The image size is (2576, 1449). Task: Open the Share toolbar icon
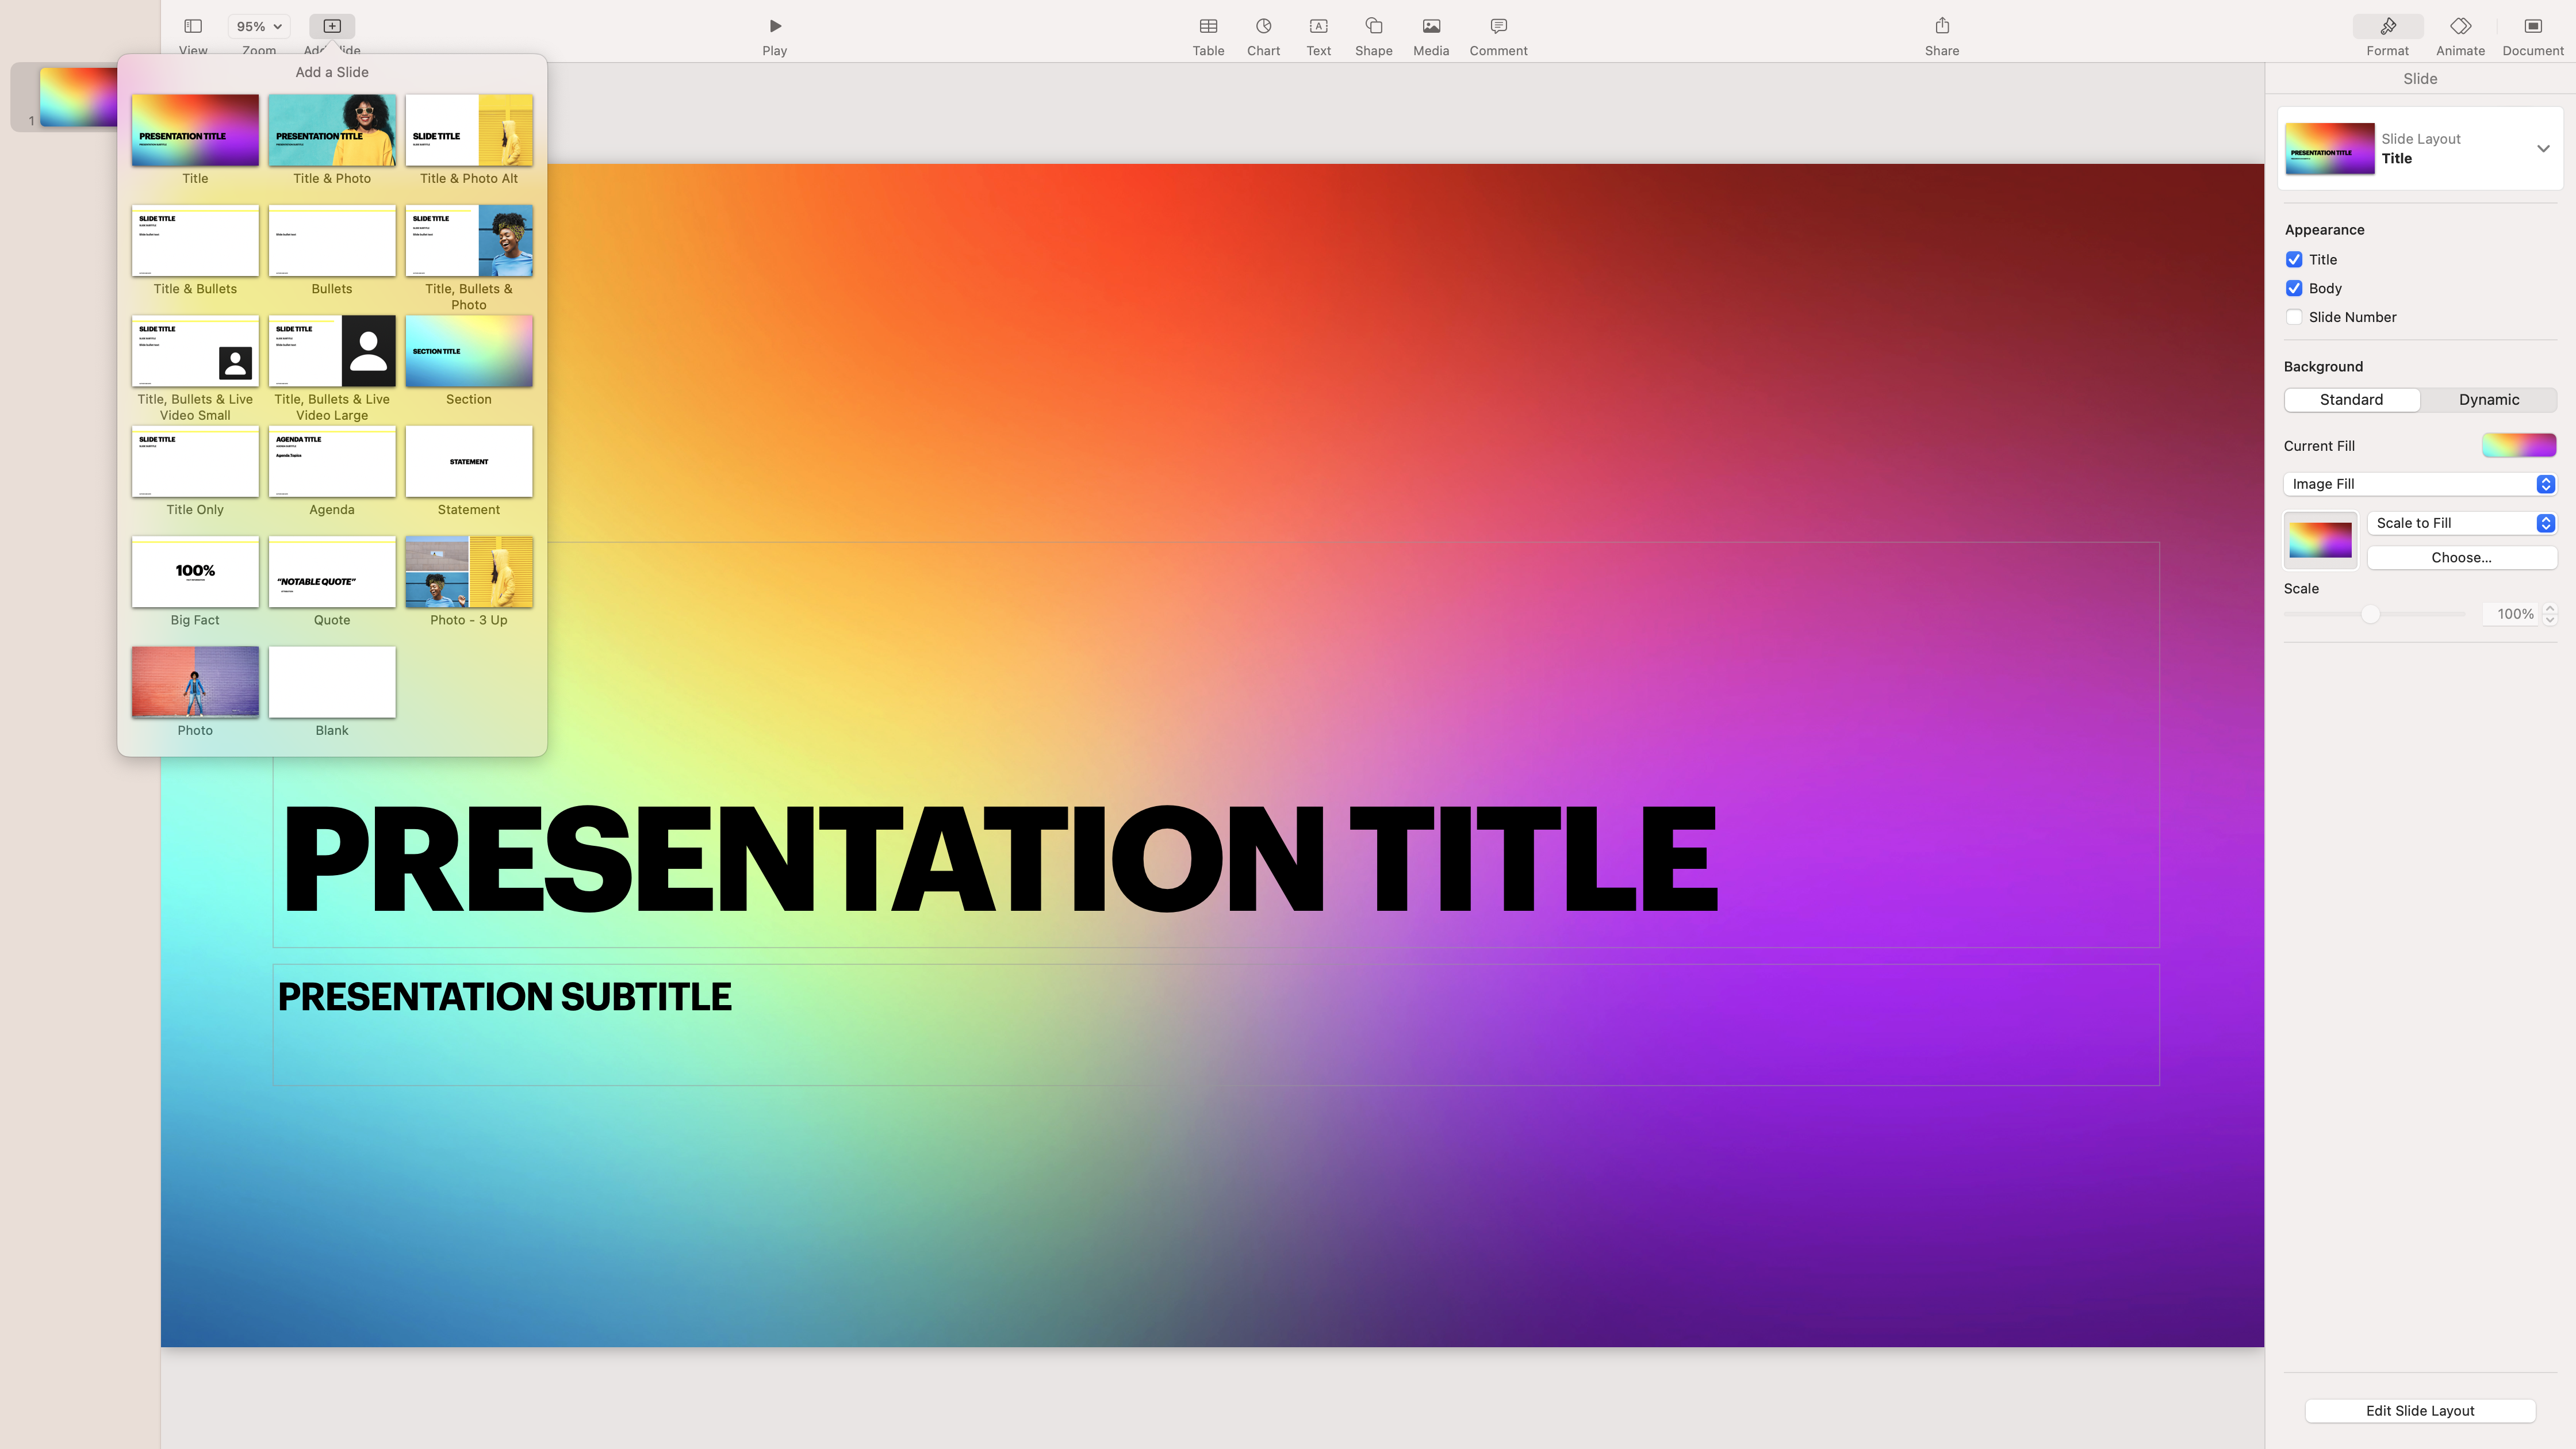[x=1942, y=26]
